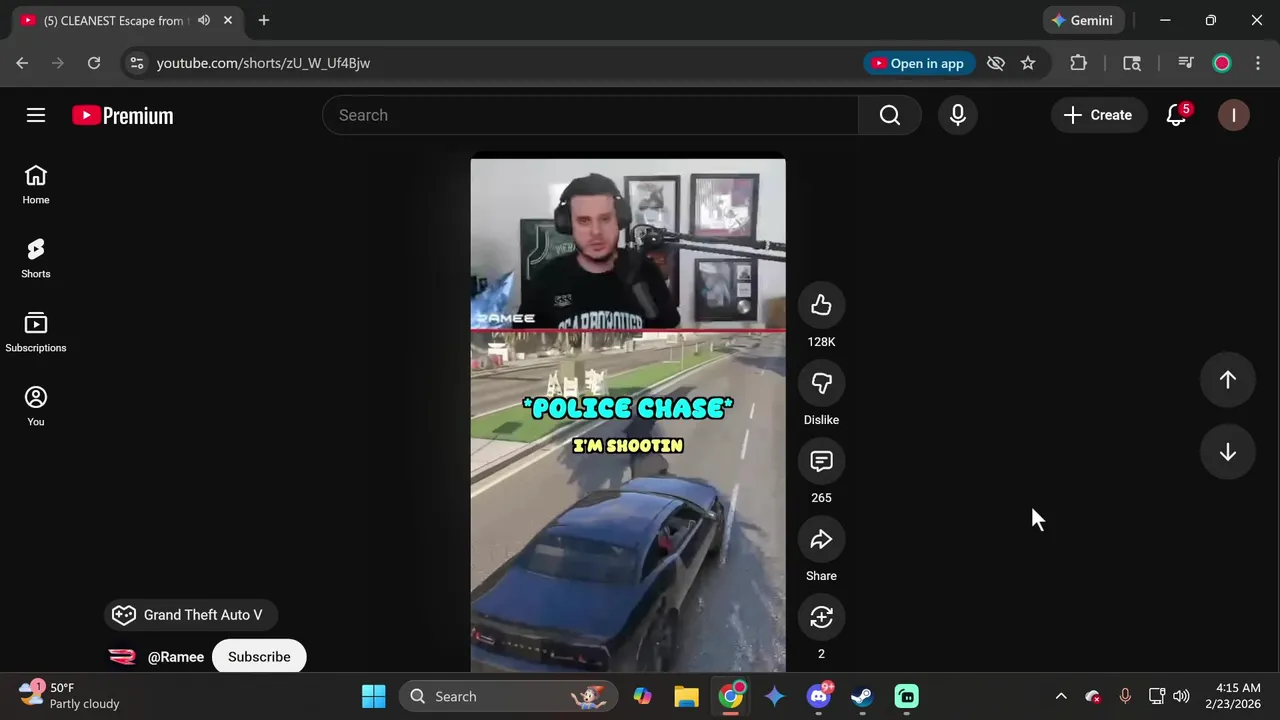Open the You page in sidebar
The image size is (1280, 720).
pyautogui.click(x=36, y=407)
